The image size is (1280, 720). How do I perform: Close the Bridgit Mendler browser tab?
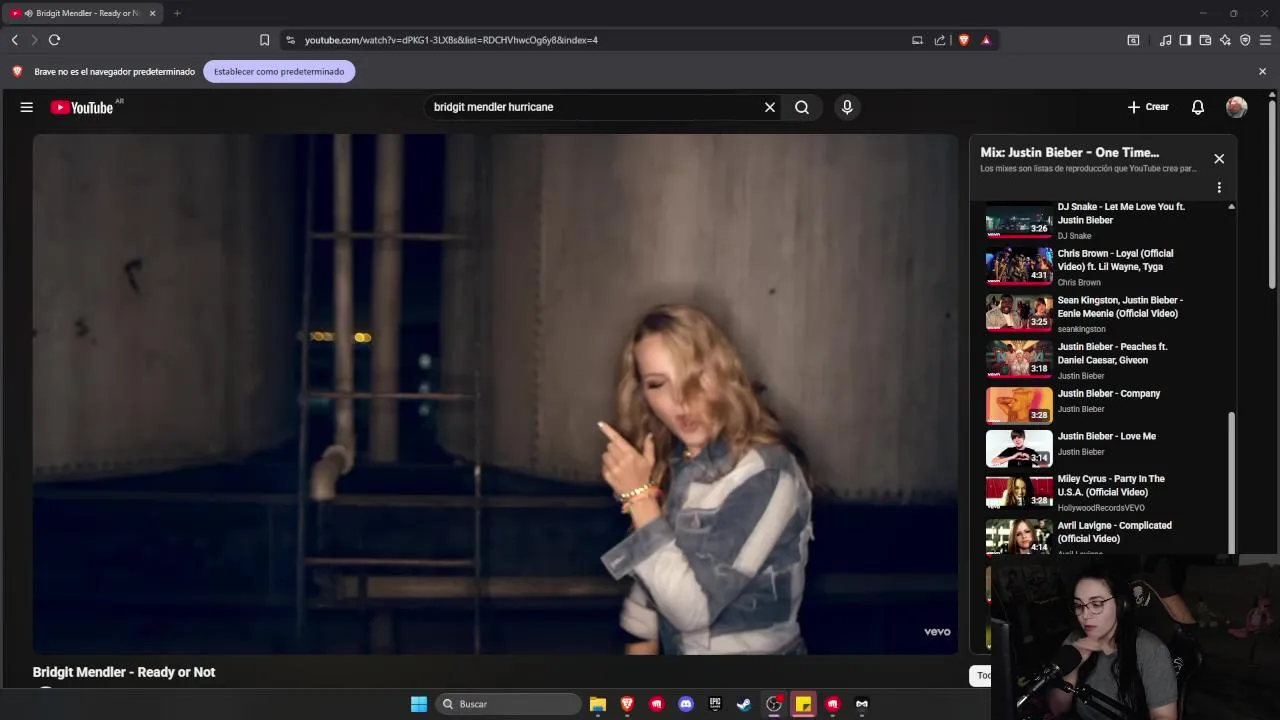[x=152, y=13]
